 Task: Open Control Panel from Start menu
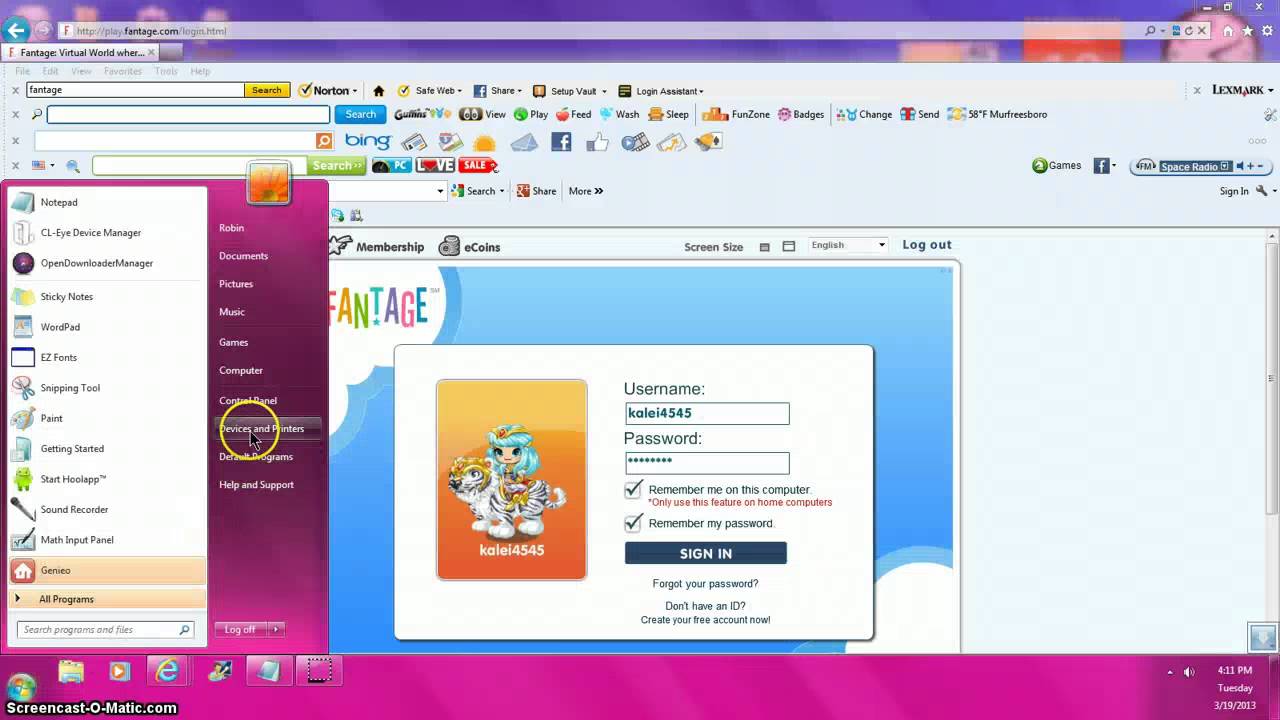(x=248, y=401)
